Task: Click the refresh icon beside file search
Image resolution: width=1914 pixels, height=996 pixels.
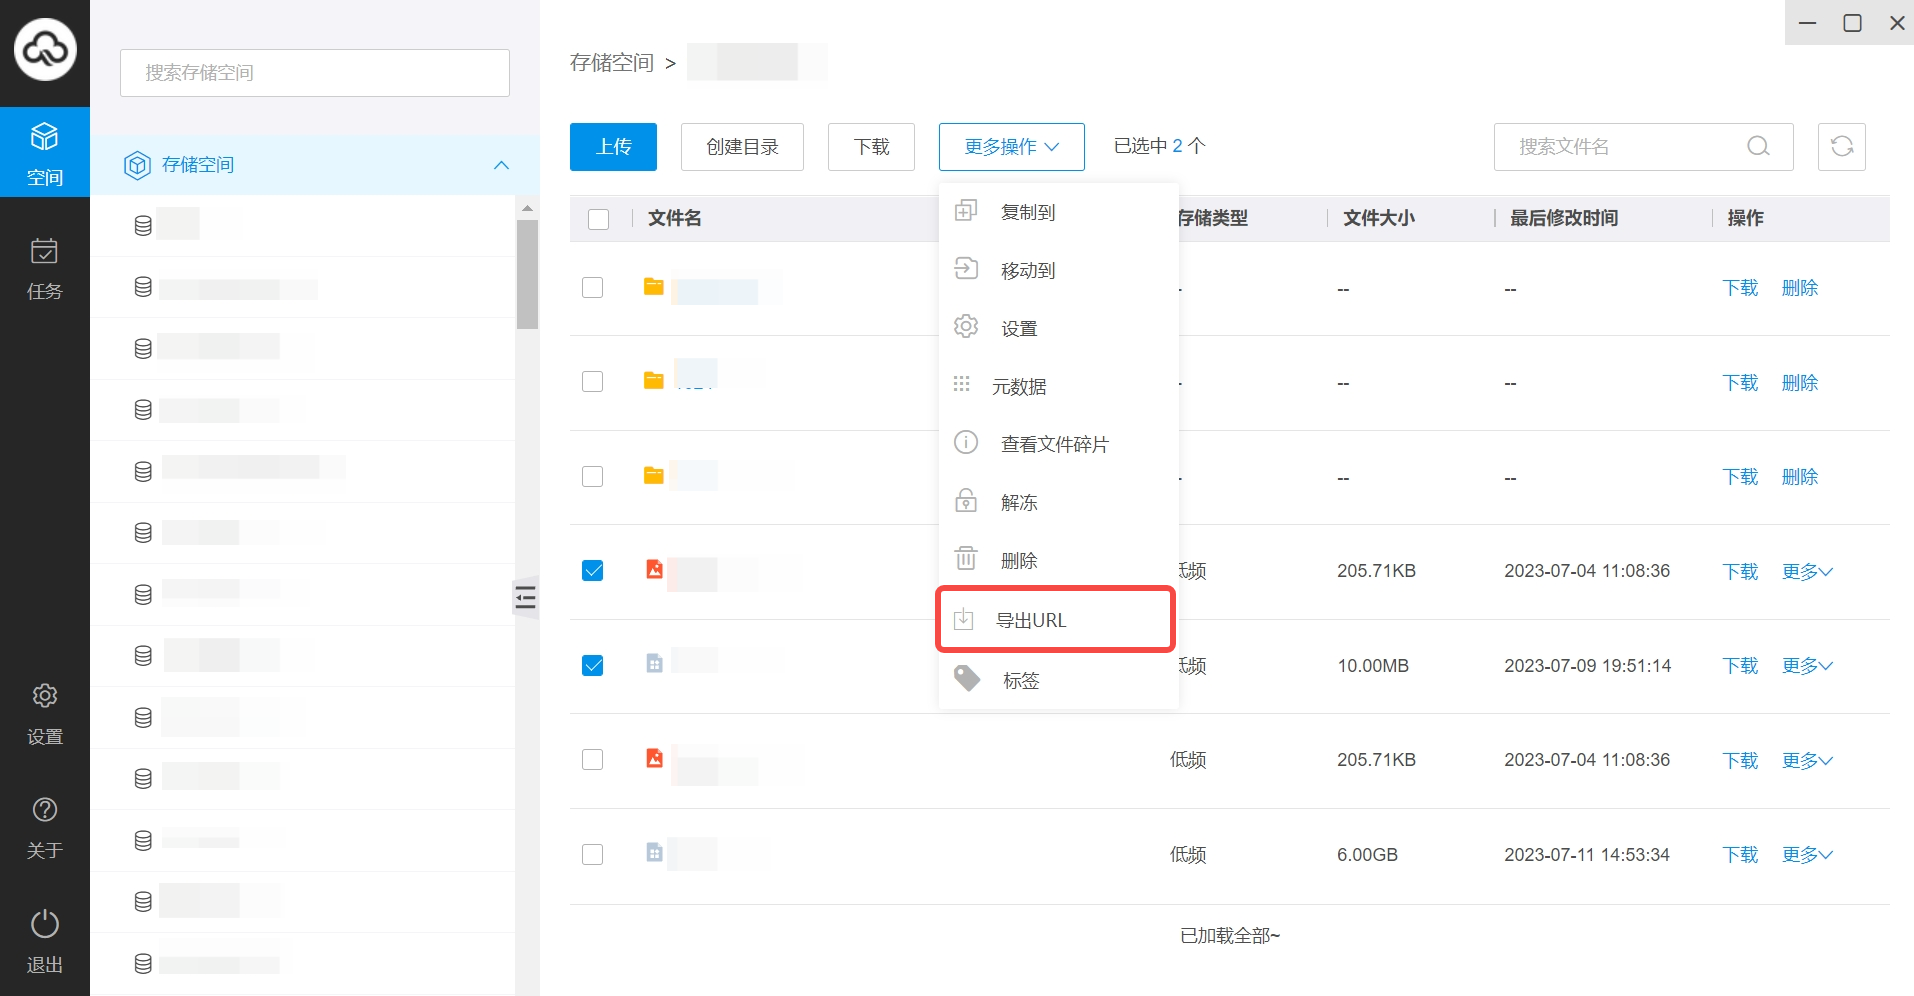Action: [x=1841, y=147]
